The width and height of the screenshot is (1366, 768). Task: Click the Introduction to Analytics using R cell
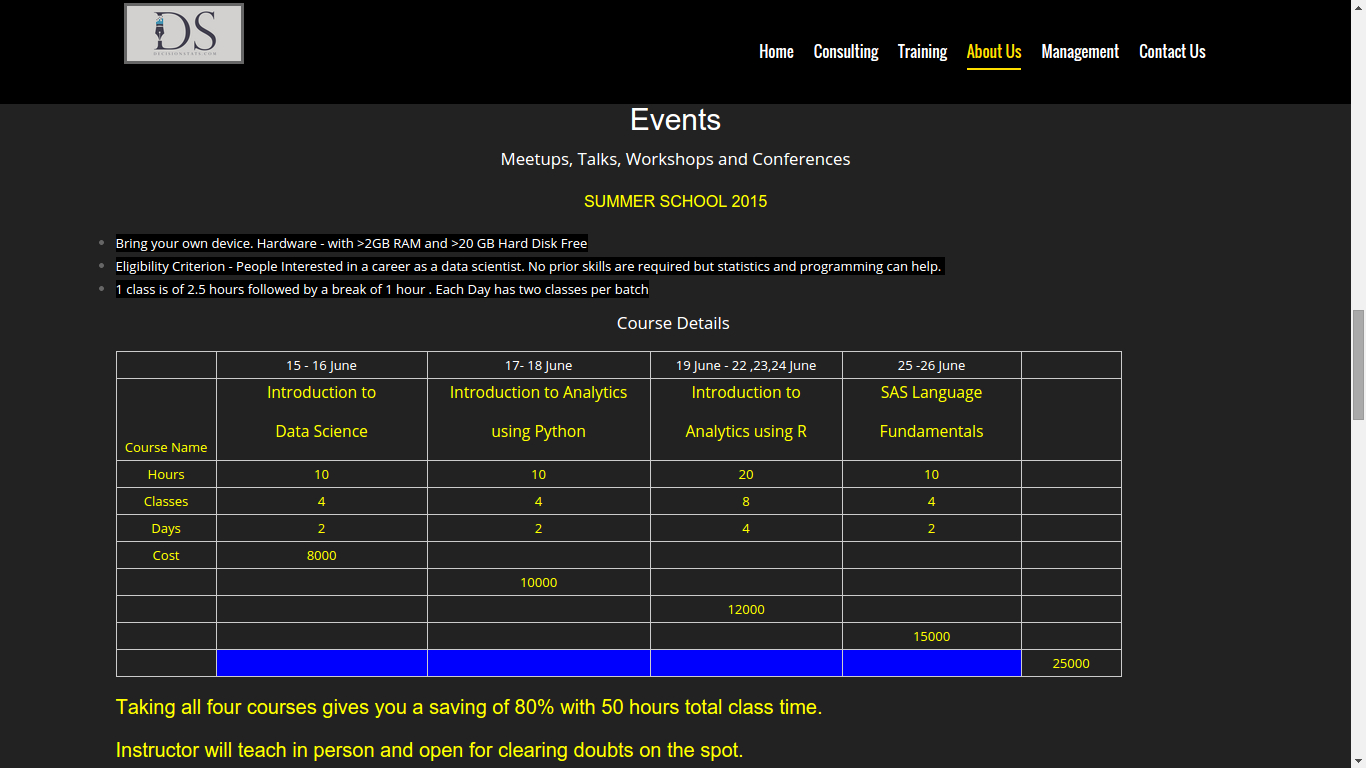click(x=746, y=412)
